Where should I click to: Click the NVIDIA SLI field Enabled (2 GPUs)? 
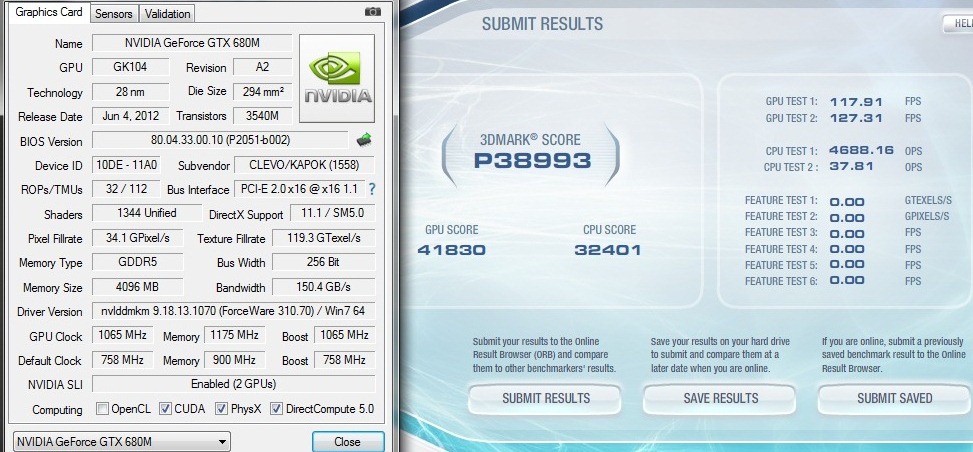pyautogui.click(x=233, y=384)
